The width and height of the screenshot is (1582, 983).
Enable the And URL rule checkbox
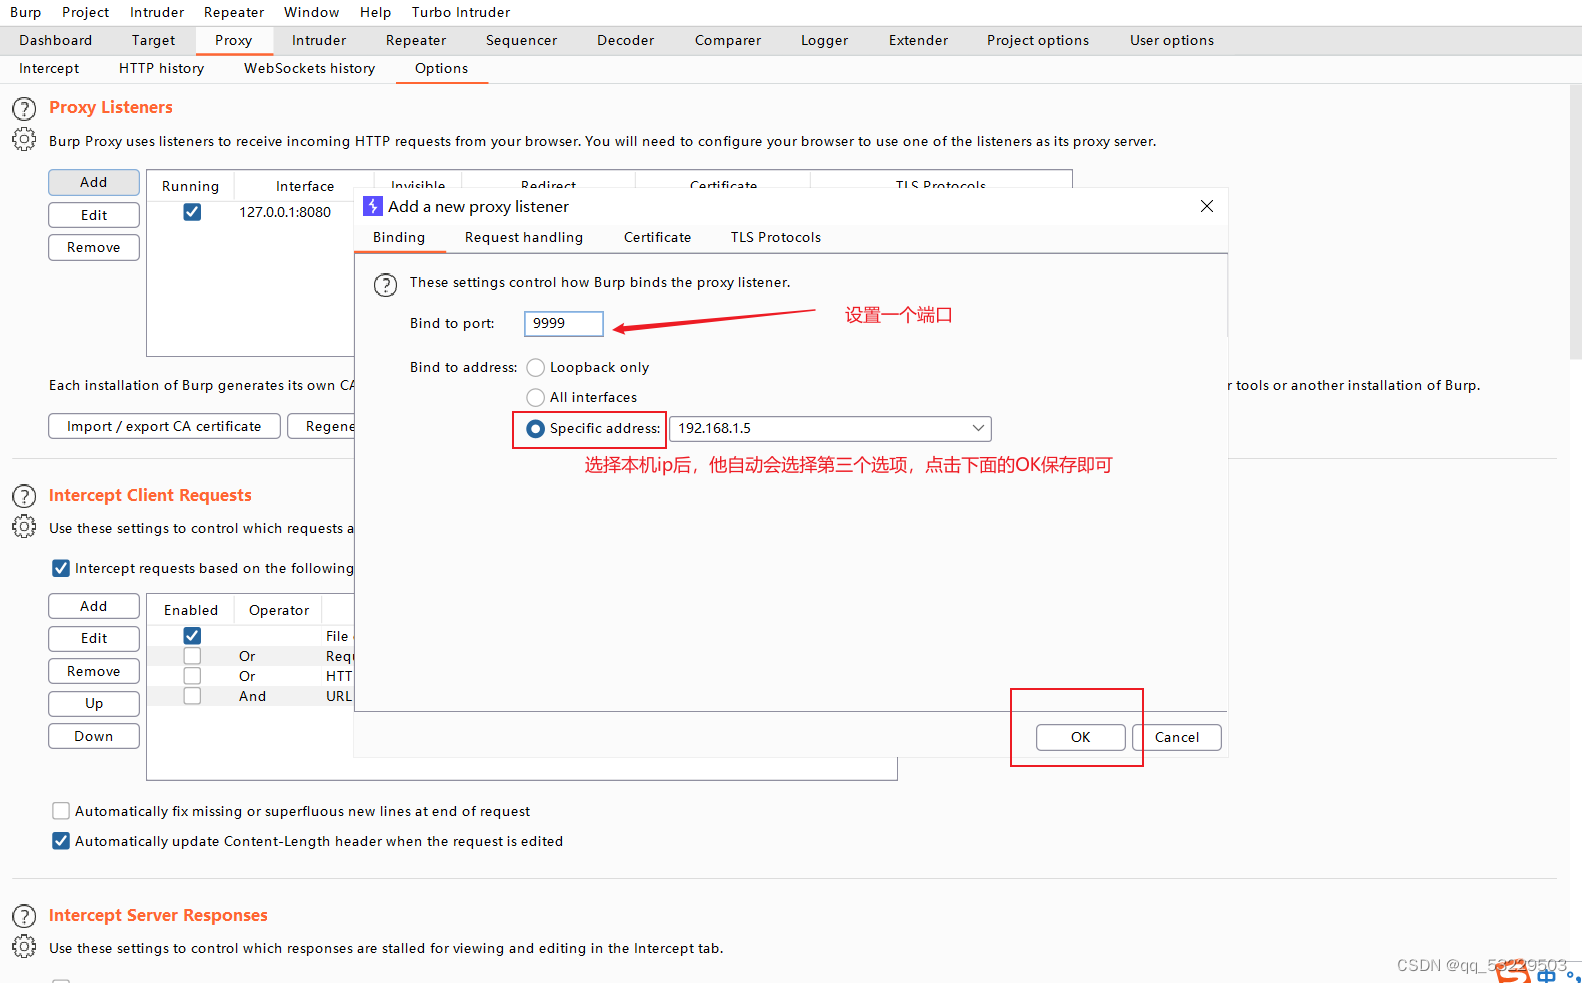[192, 696]
